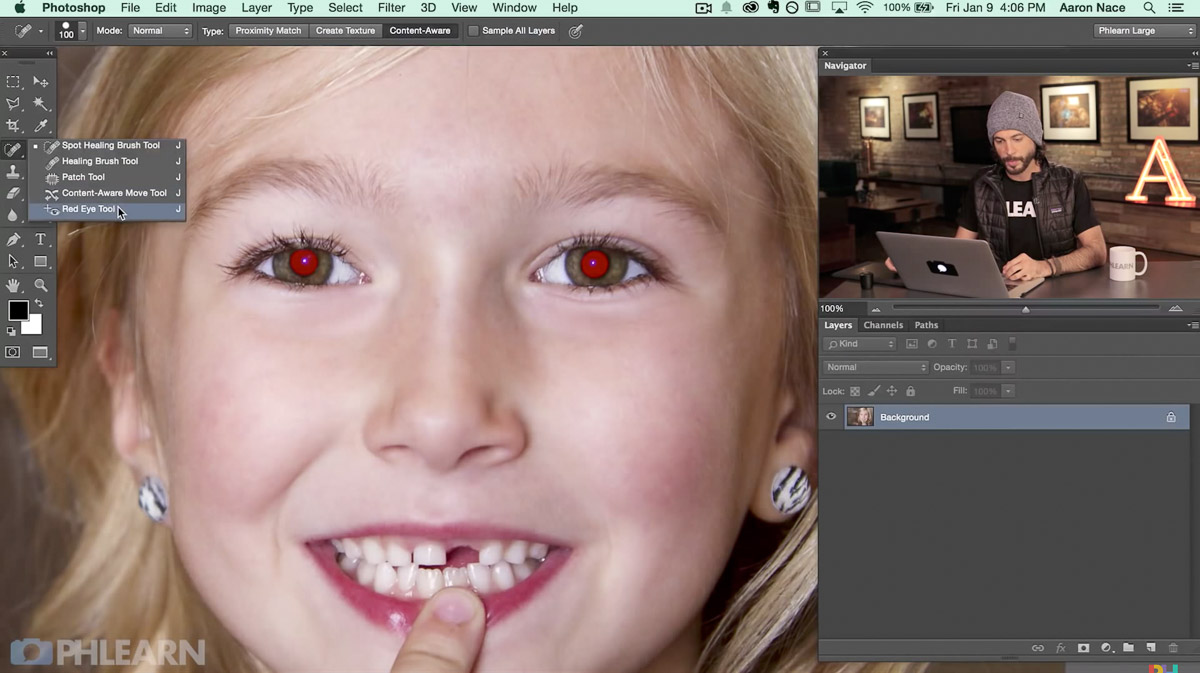Select the Zoom tool
The height and width of the screenshot is (673, 1200).
[41, 285]
